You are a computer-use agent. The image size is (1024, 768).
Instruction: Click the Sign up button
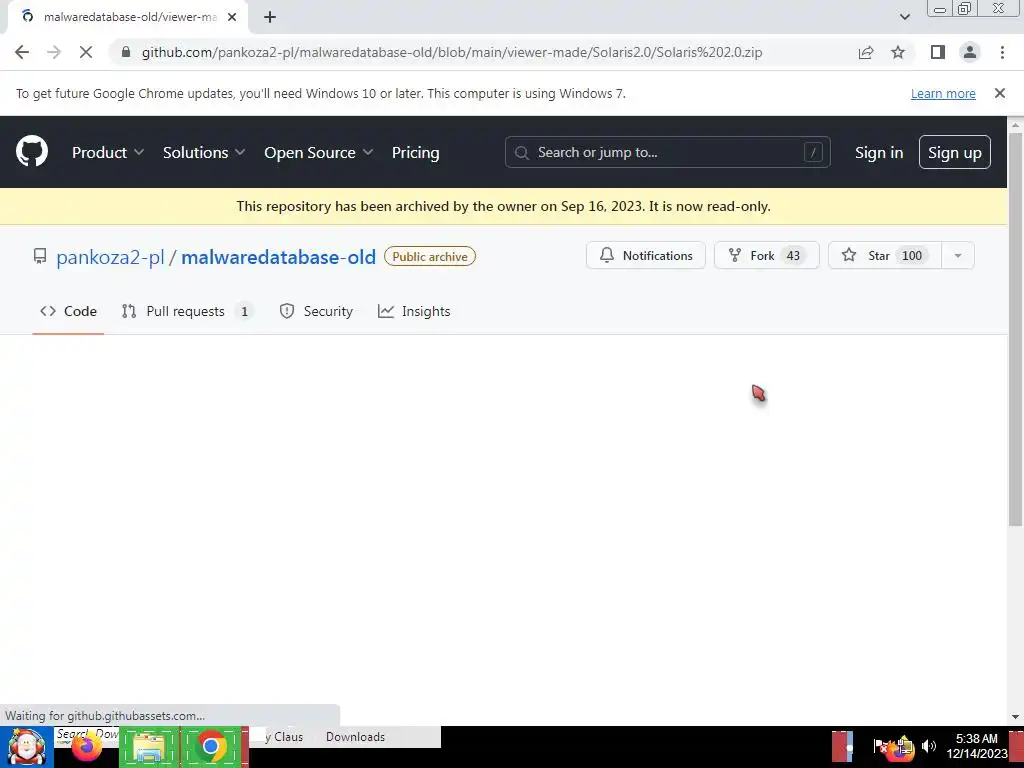955,152
